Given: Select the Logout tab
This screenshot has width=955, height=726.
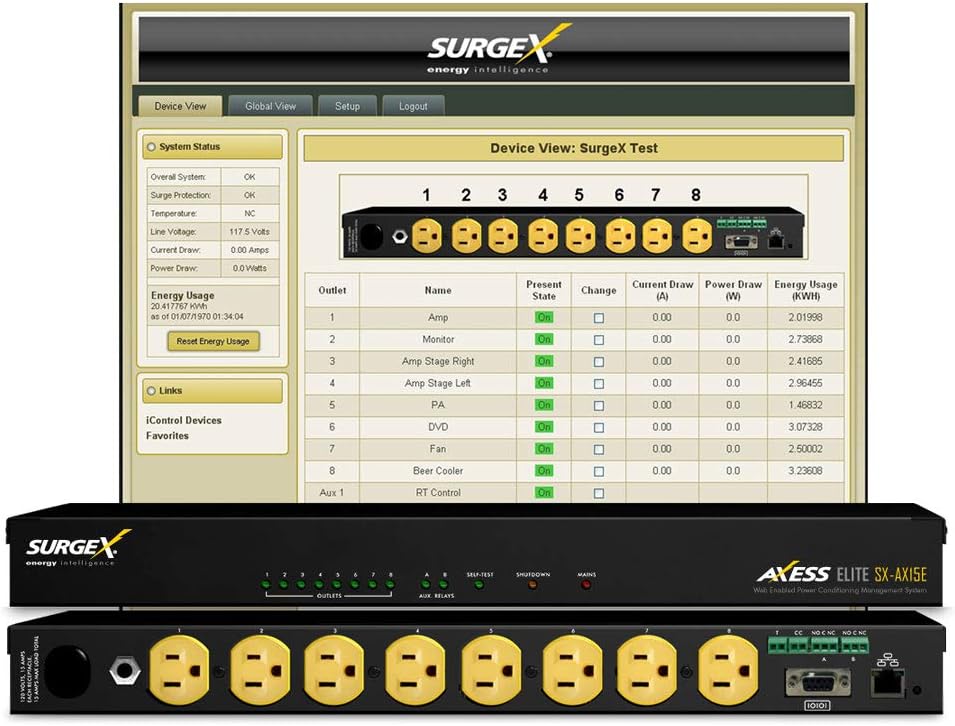Looking at the screenshot, I should coord(413,106).
